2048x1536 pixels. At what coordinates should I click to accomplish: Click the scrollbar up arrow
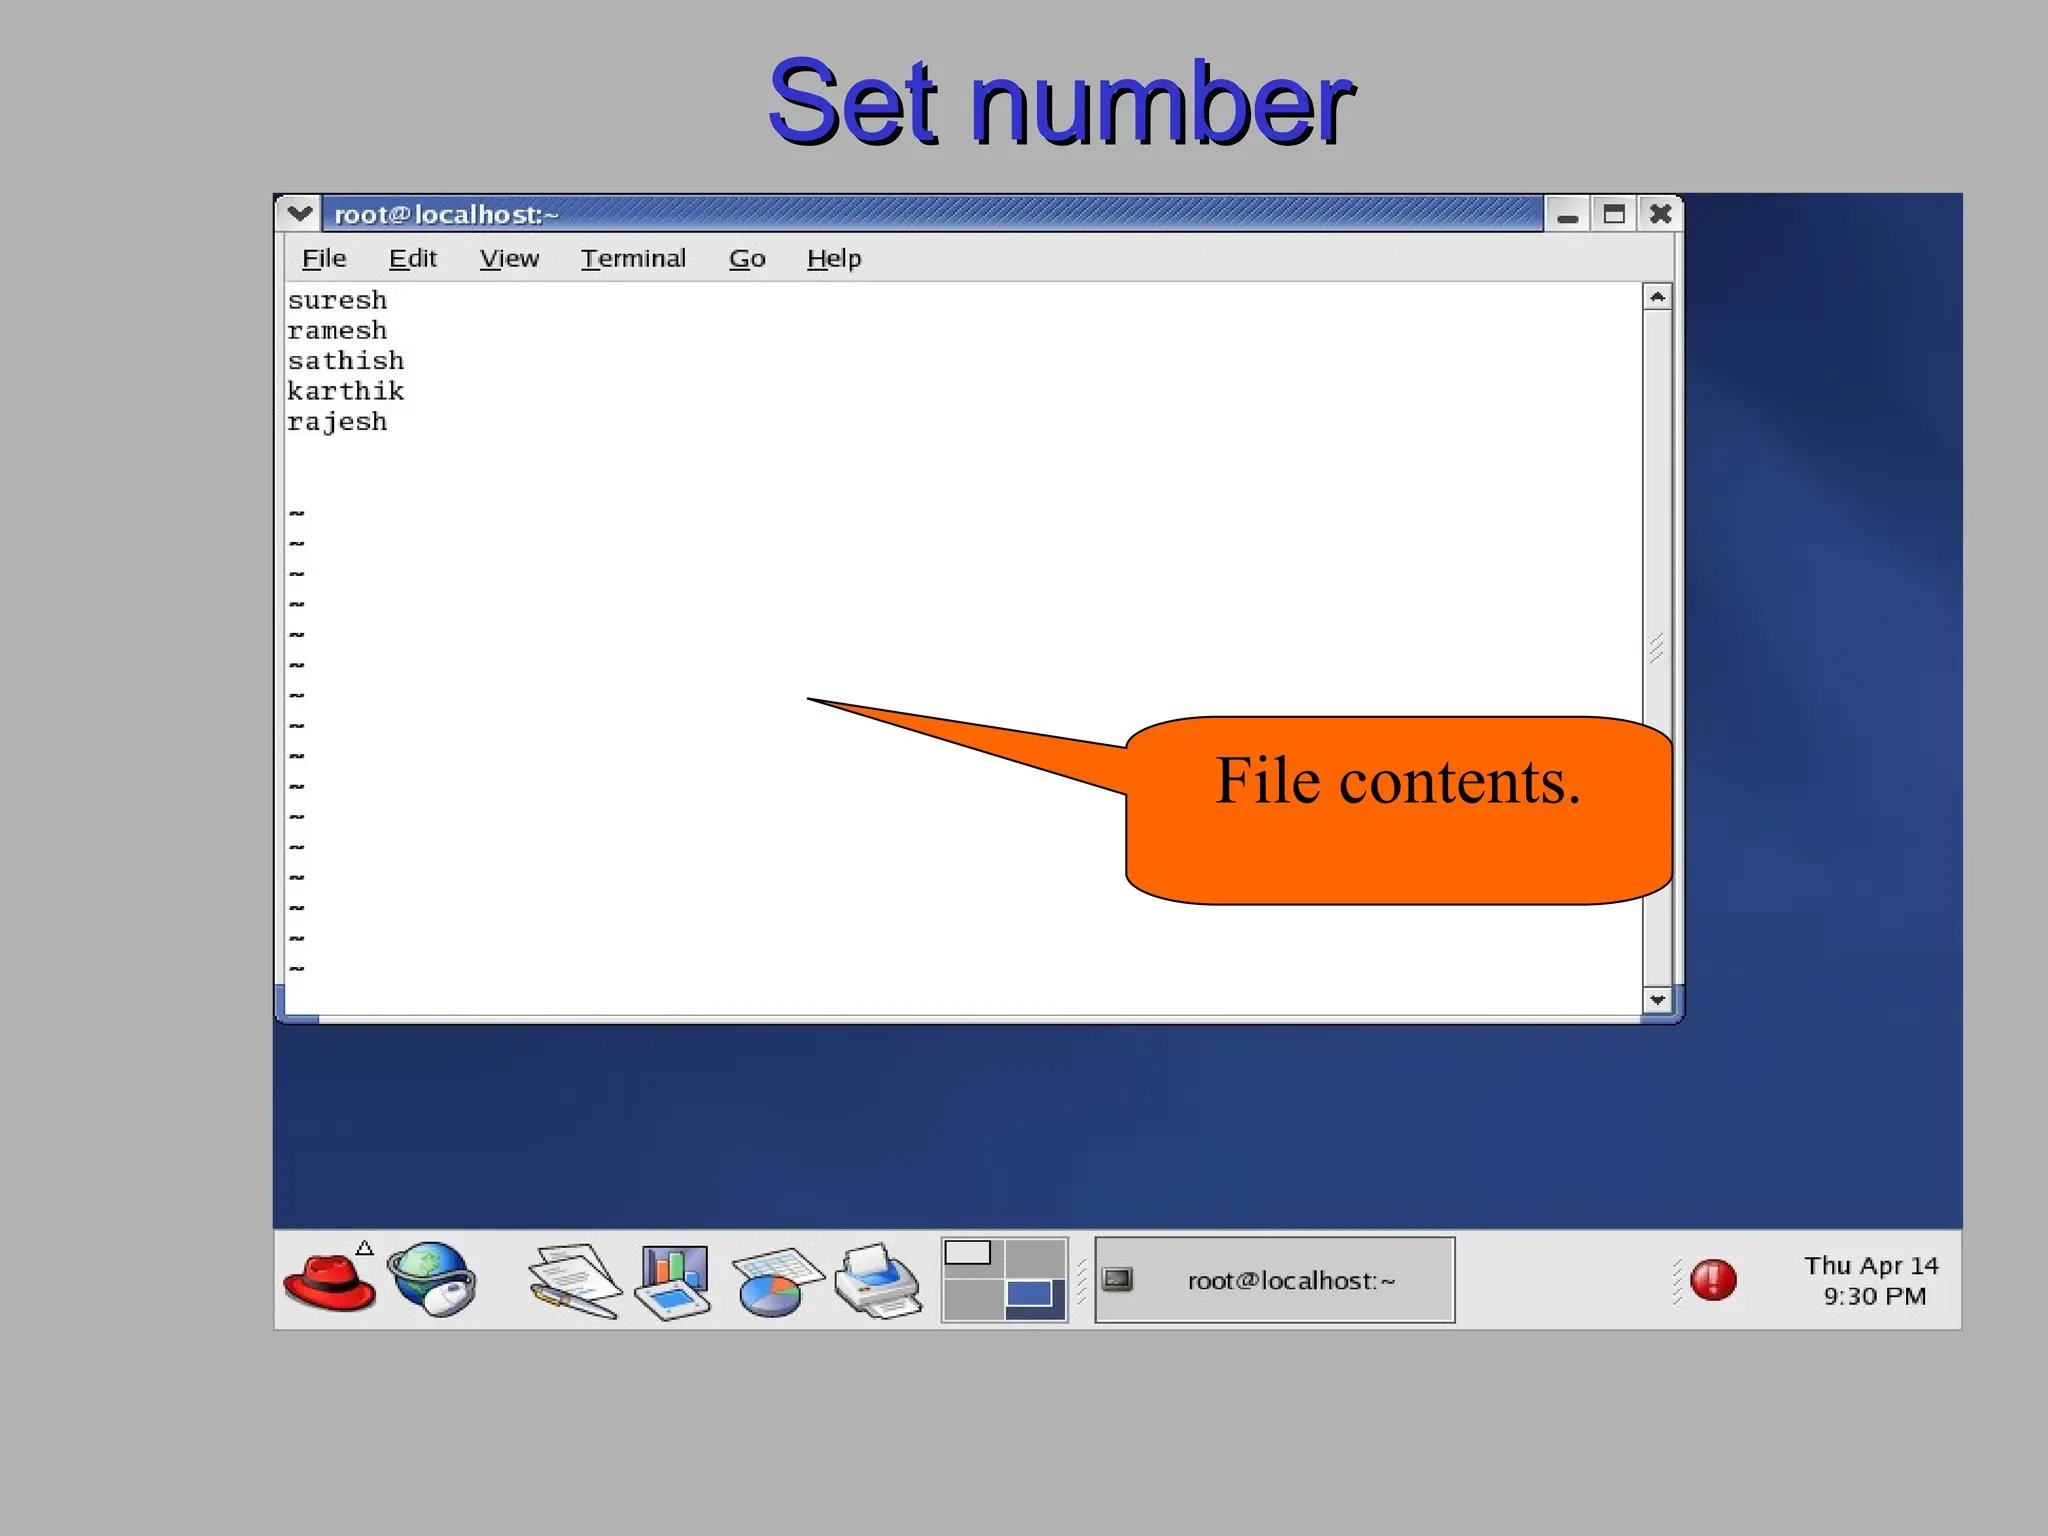[1657, 297]
